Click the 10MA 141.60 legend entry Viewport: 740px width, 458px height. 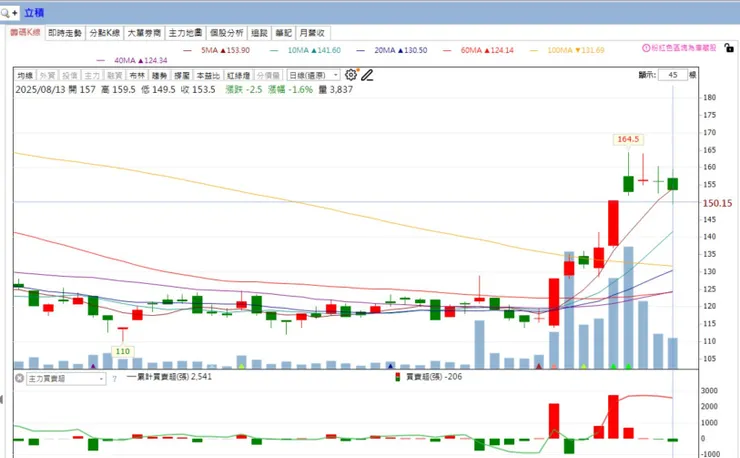[x=305, y=50]
